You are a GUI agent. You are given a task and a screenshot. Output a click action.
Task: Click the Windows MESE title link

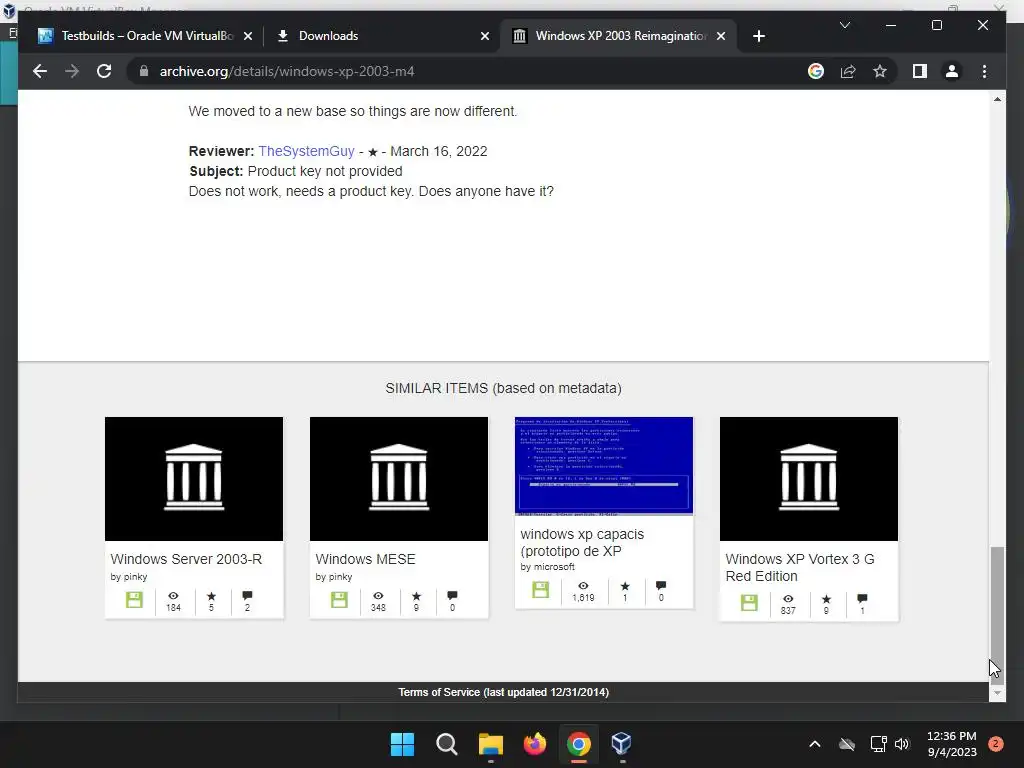click(x=365, y=559)
